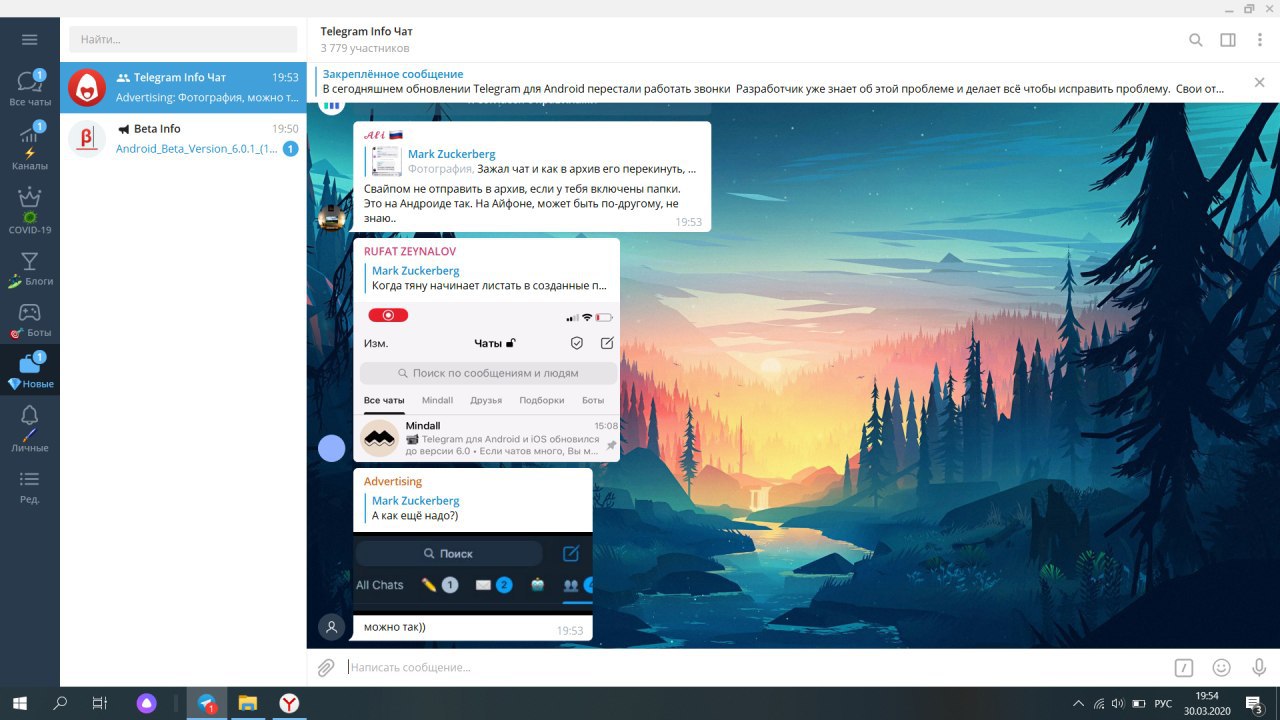Expand hidden system tray icons
Image resolution: width=1280 pixels, height=720 pixels.
click(1078, 704)
